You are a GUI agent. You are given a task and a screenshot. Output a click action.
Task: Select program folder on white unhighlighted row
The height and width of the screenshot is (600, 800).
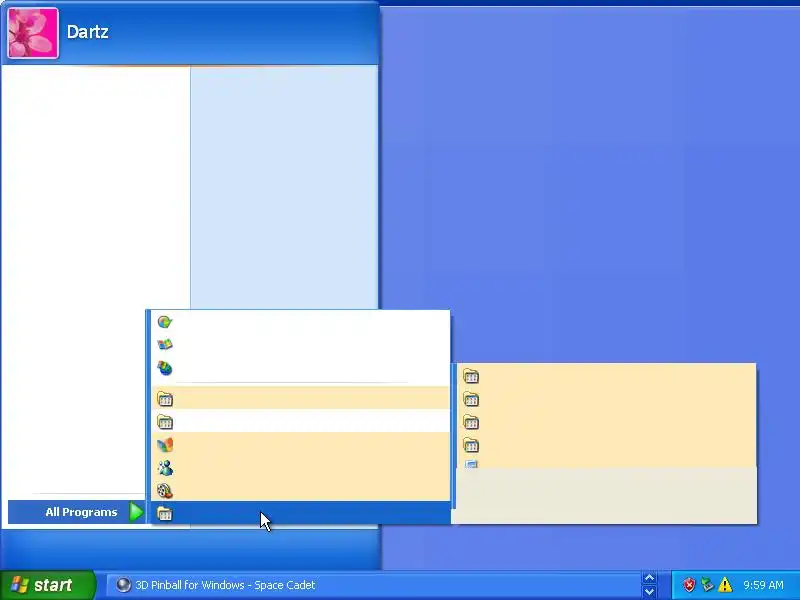301,421
